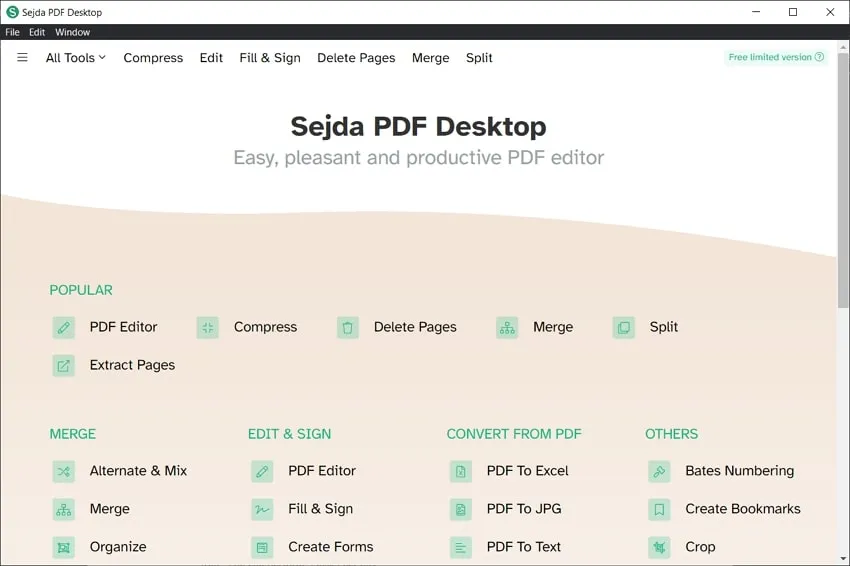Open the Window menu
Screen dimensions: 850x566
click(x=73, y=32)
